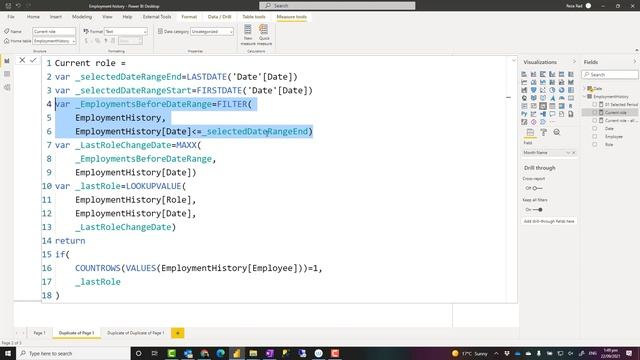The width and height of the screenshot is (640, 360).
Task: Select the R script visual
Action: pyautogui.click(x=571, y=106)
